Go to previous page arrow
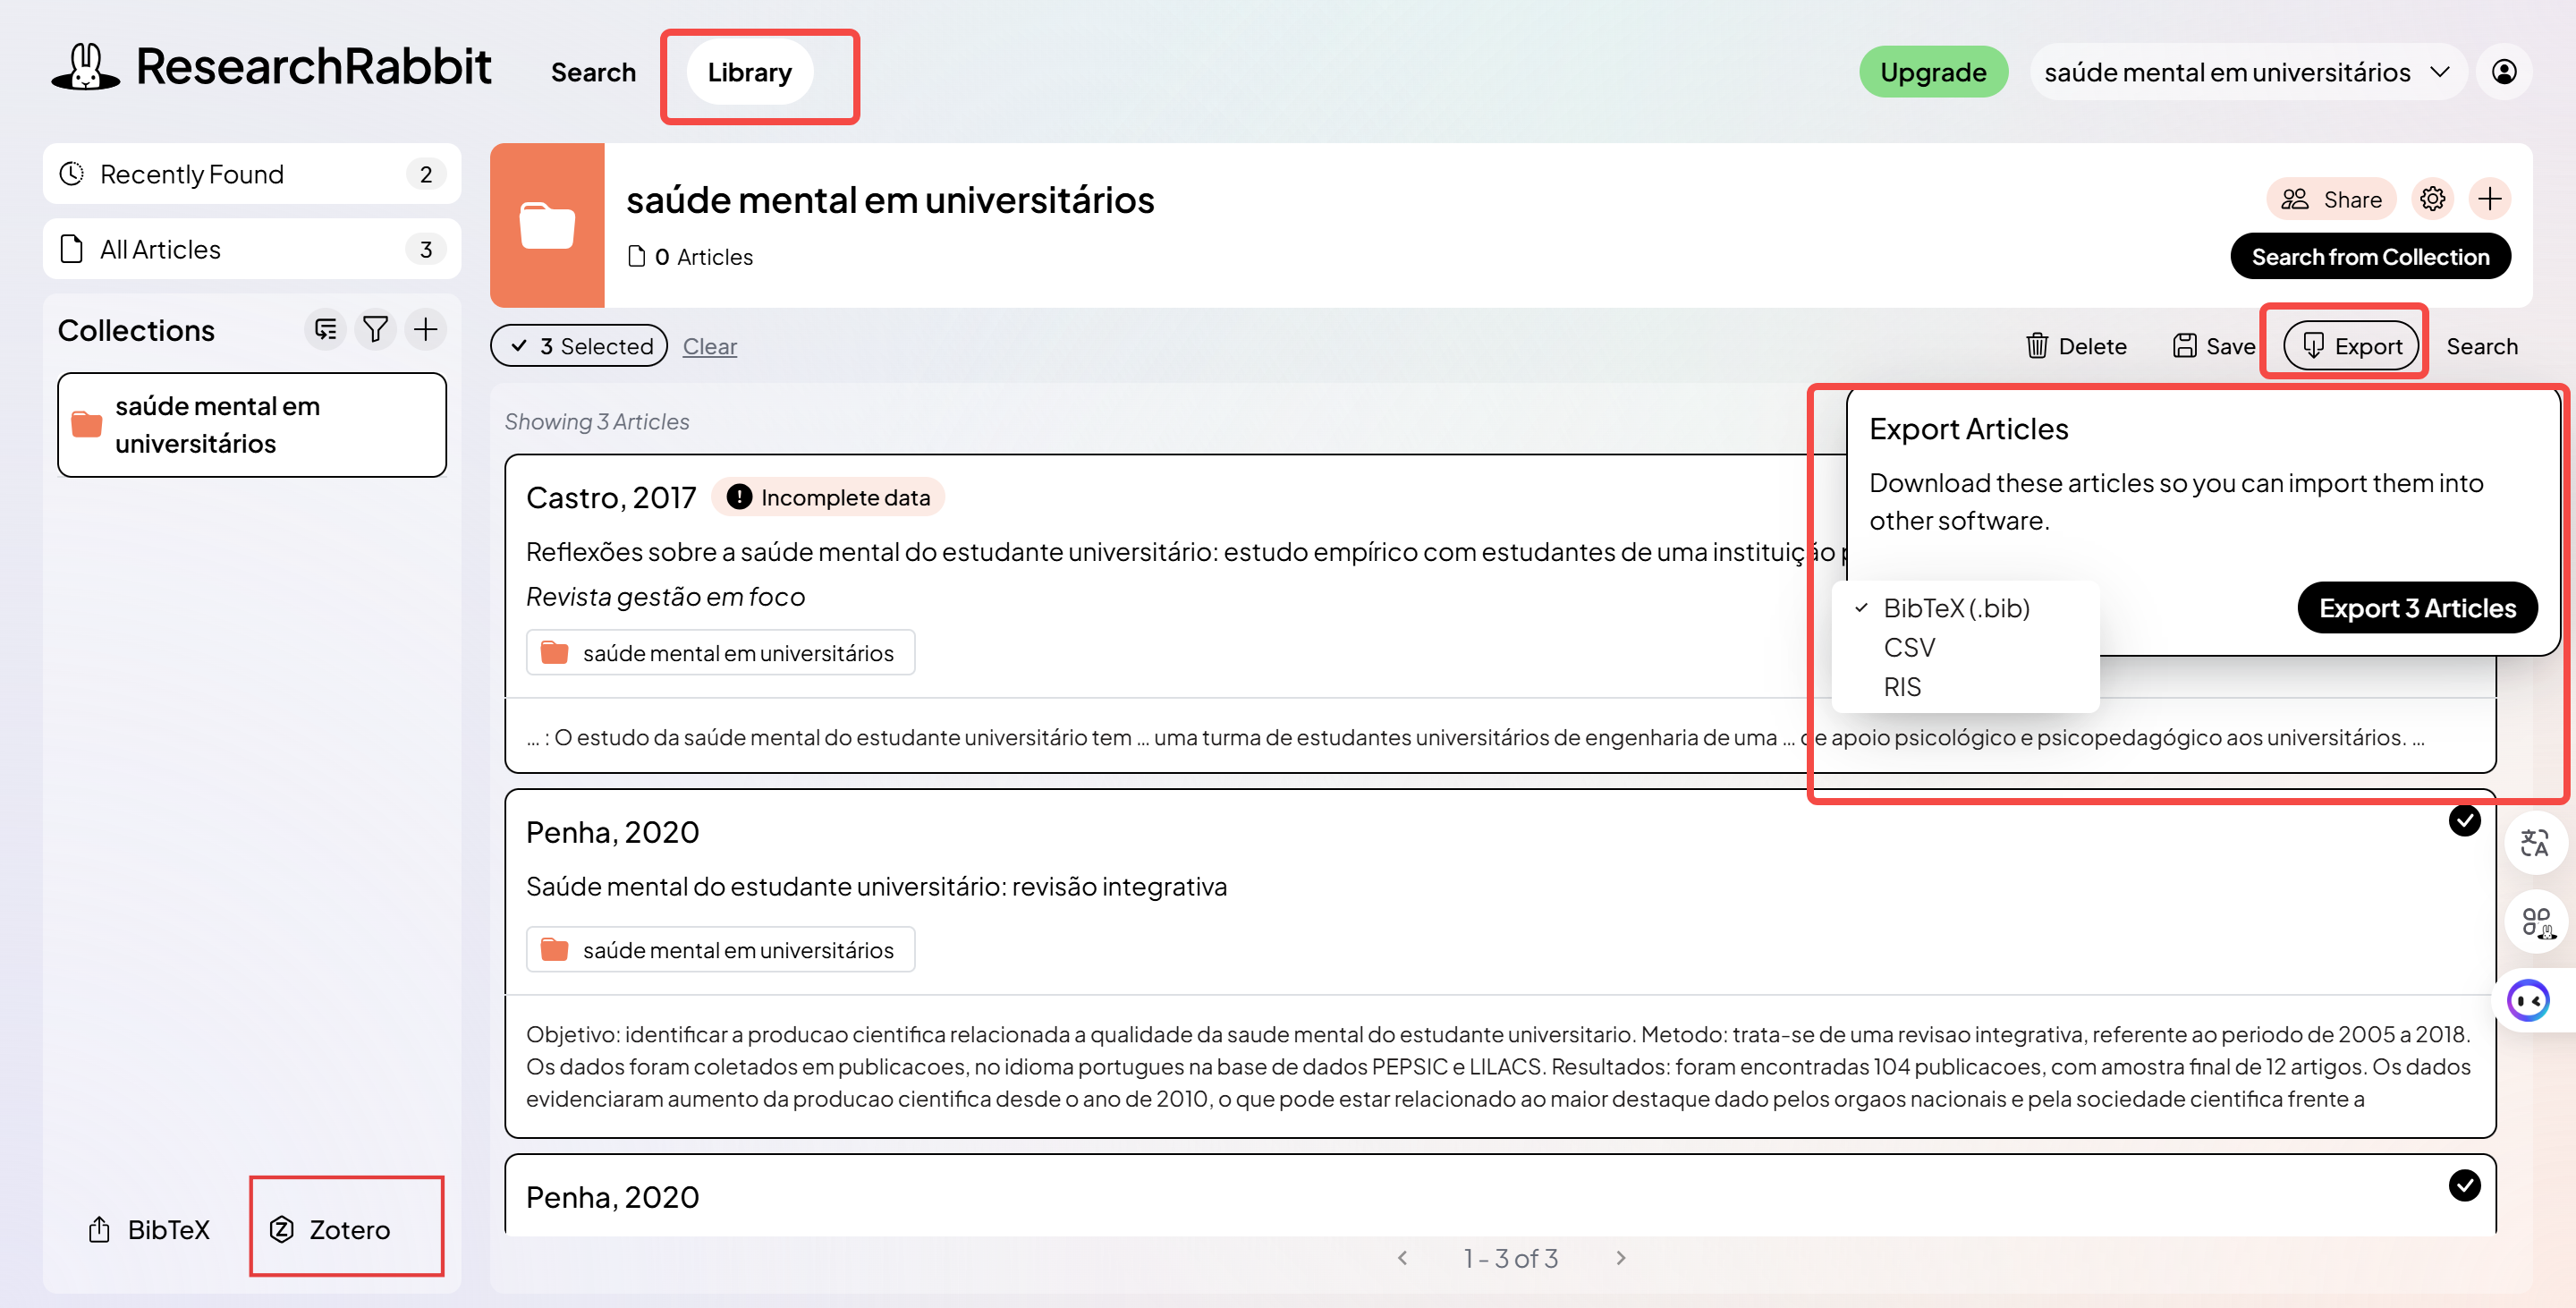The width and height of the screenshot is (2576, 1308). pos(1403,1258)
